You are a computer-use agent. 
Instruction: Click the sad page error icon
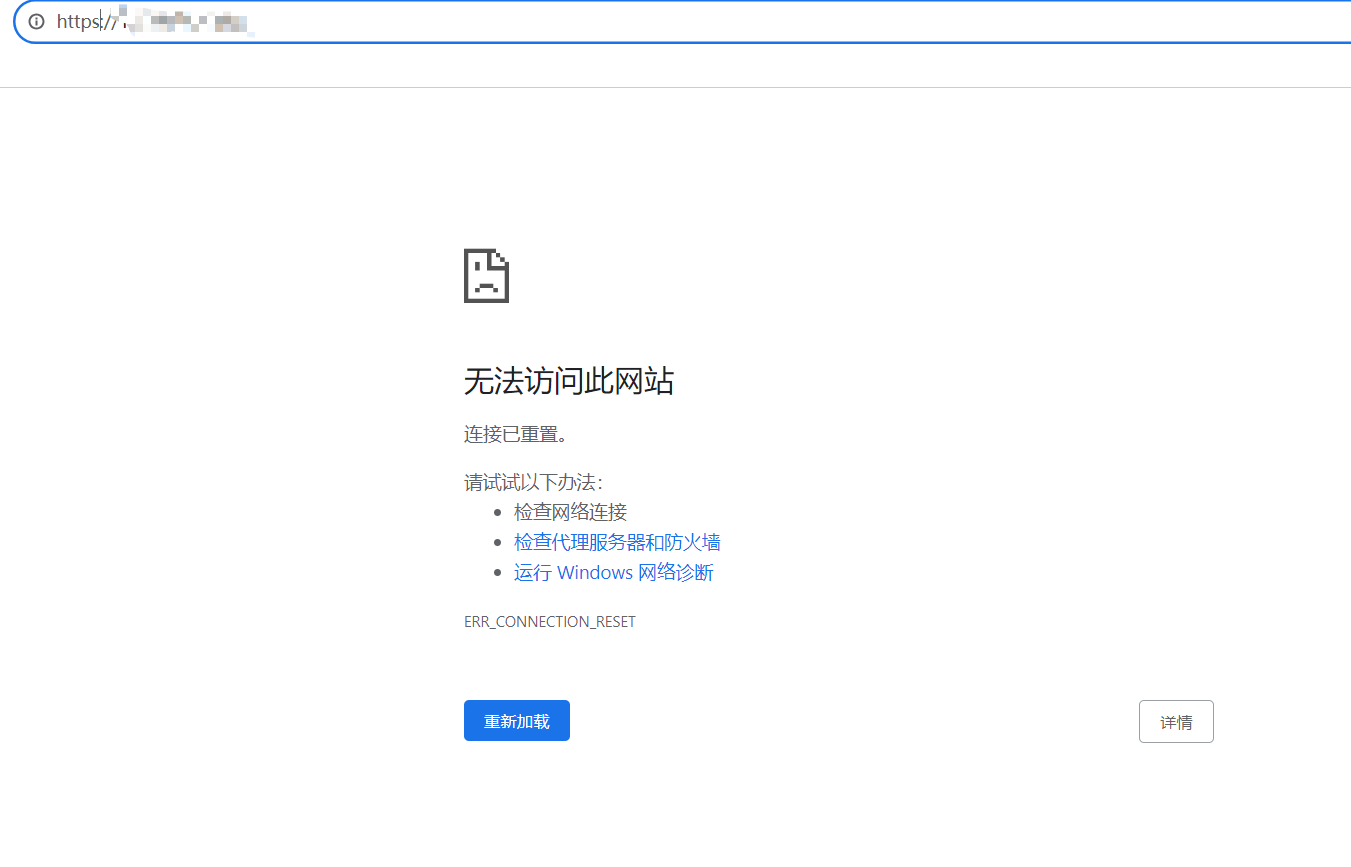(x=487, y=275)
